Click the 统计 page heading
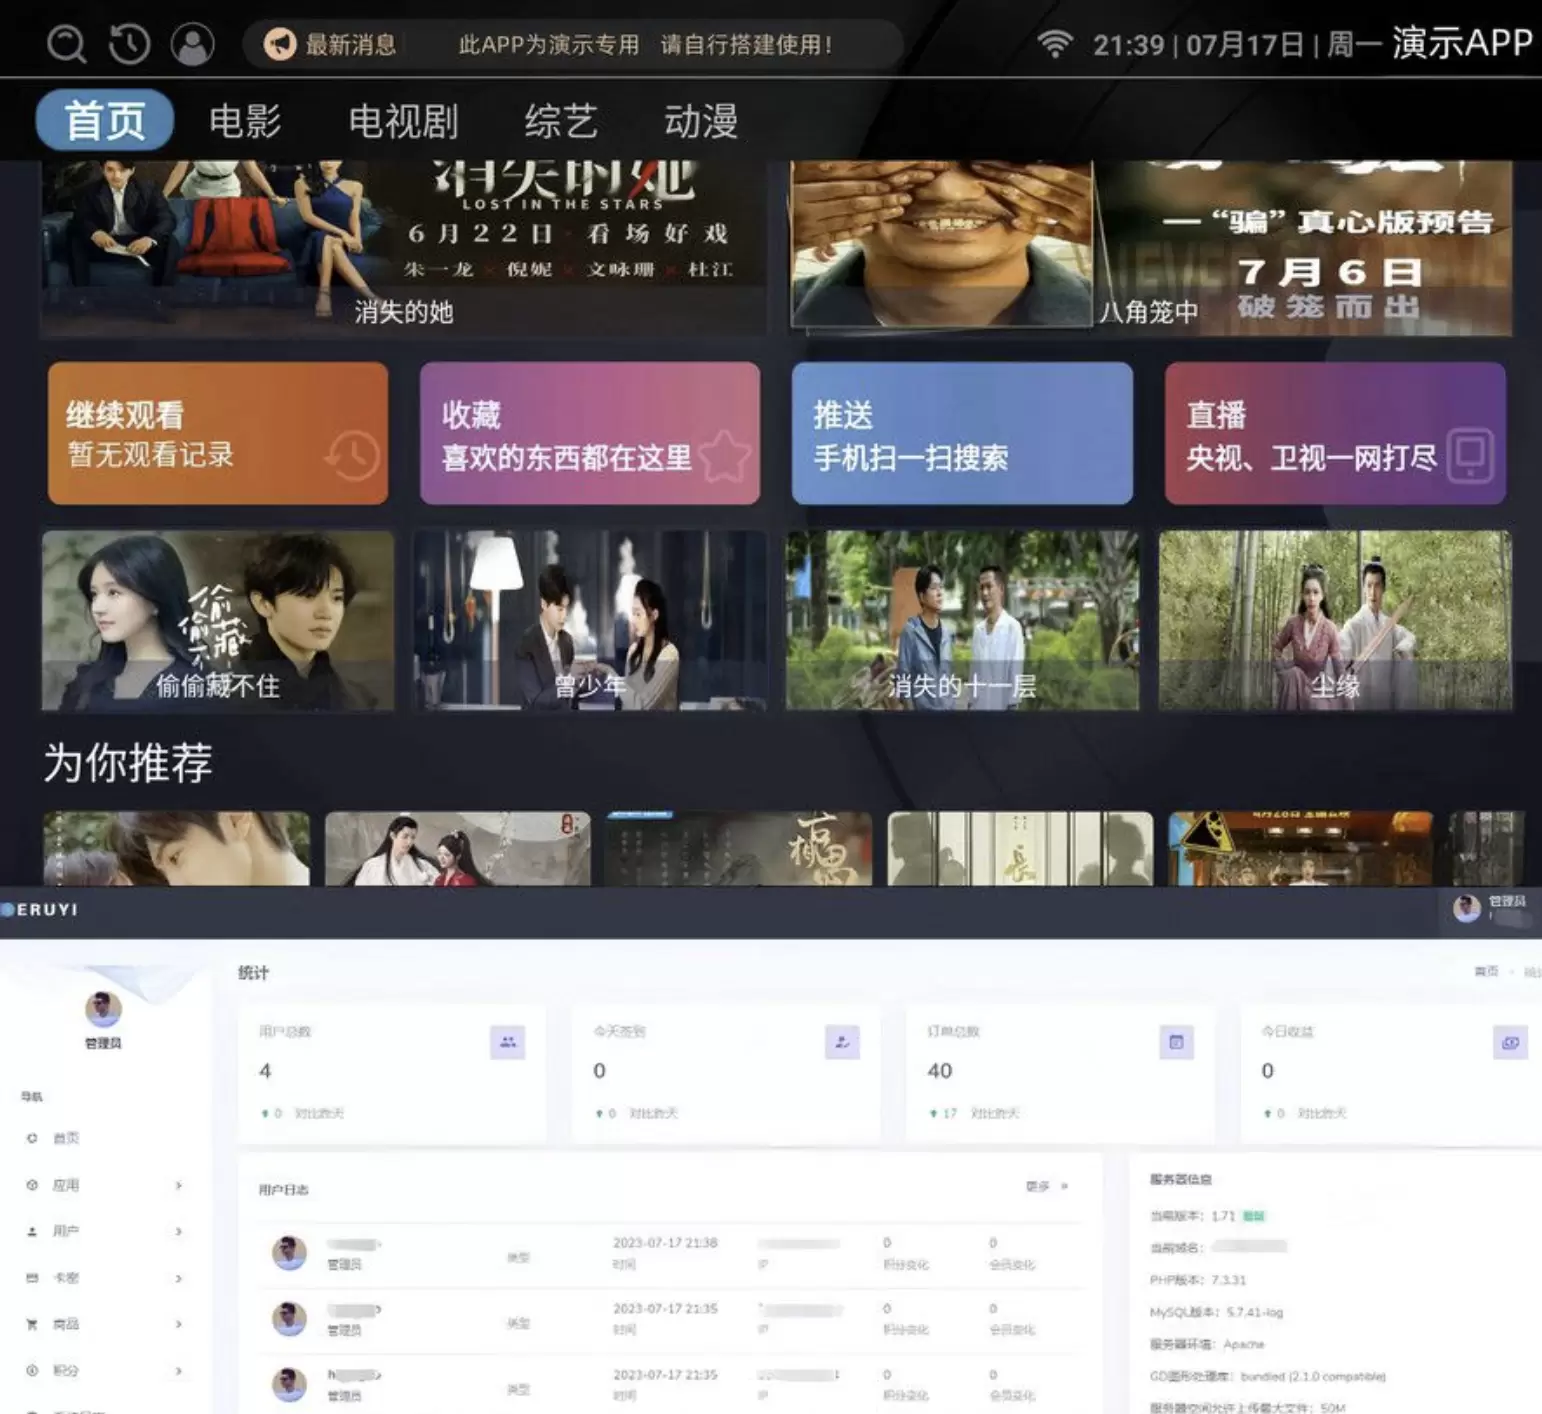Viewport: 1542px width, 1414px height. 253,972
